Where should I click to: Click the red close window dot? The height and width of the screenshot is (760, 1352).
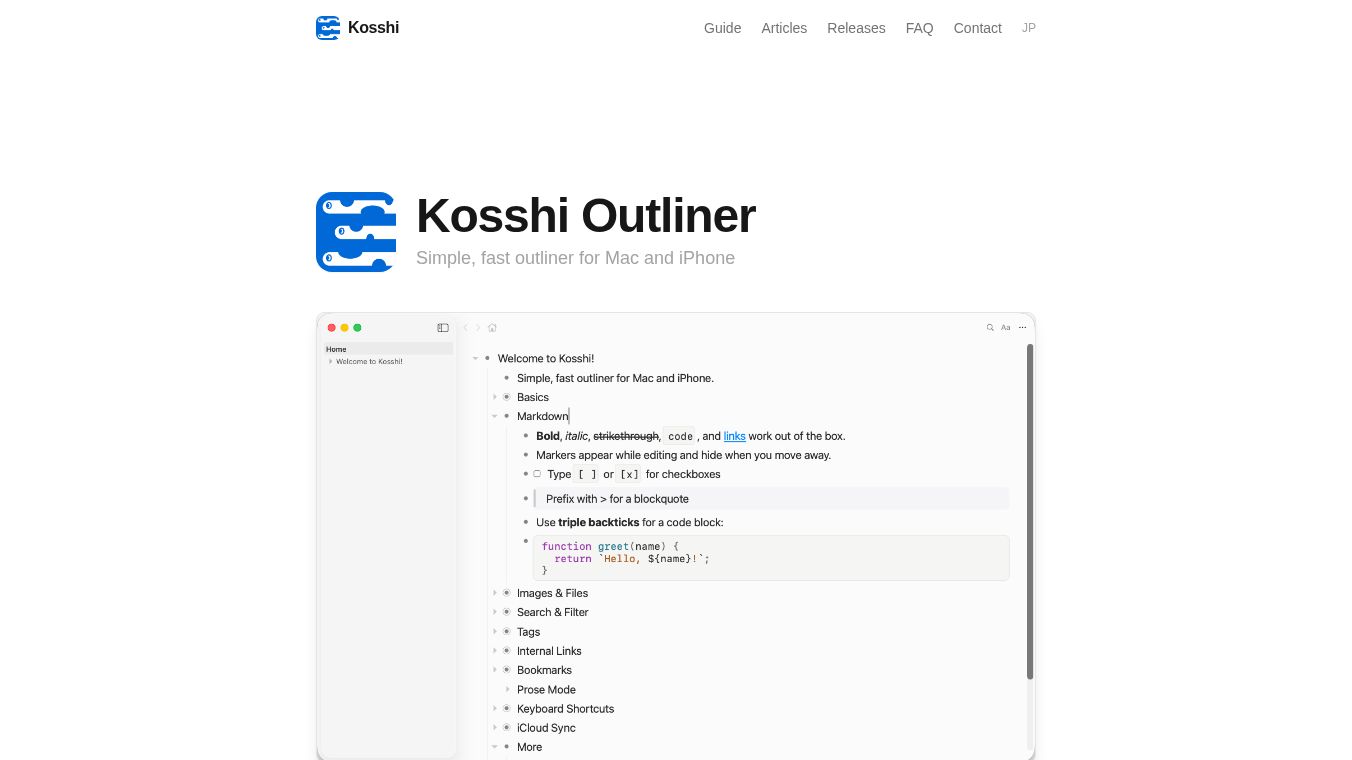(x=332, y=328)
